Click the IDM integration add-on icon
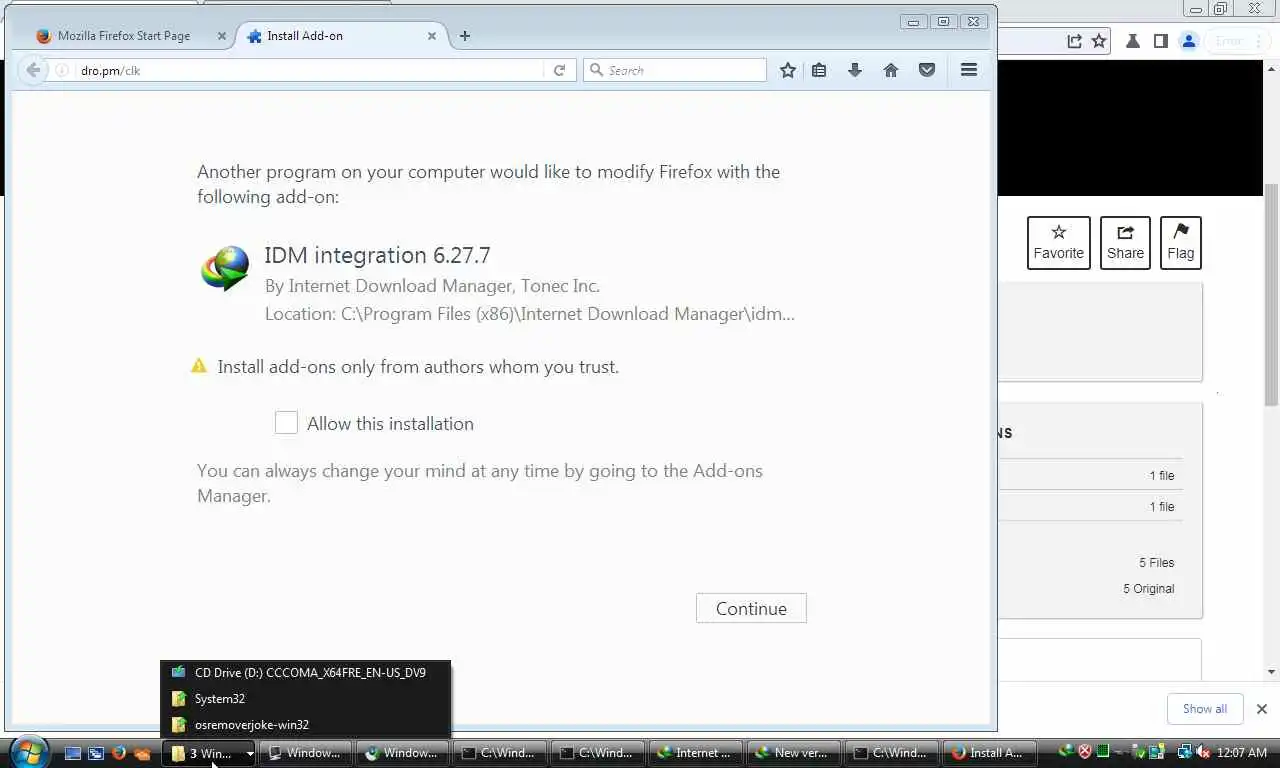This screenshot has height=768, width=1280. pos(225,268)
